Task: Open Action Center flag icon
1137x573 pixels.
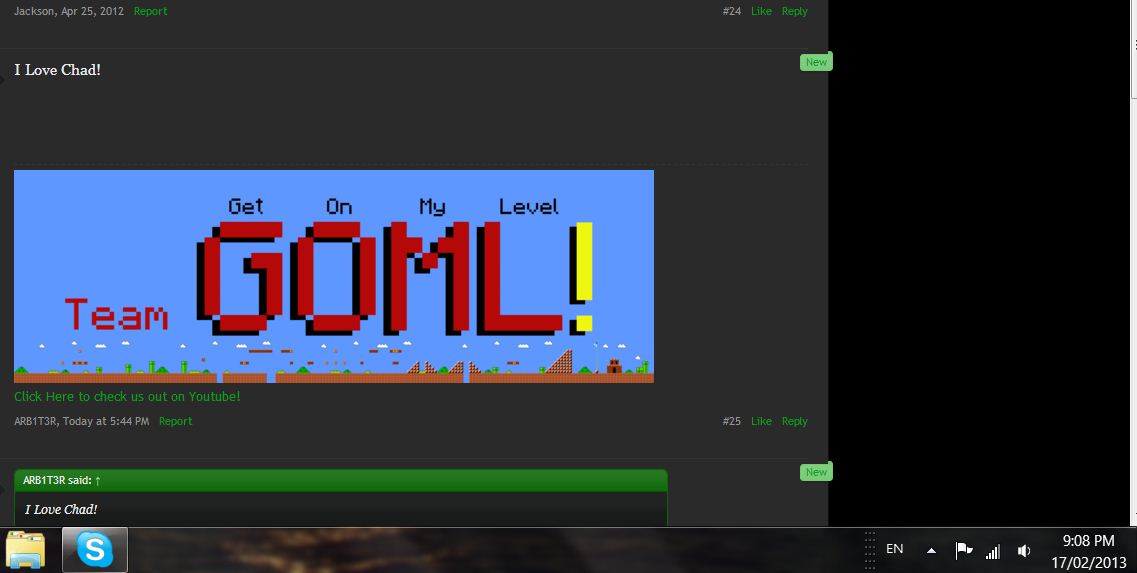Action: [964, 551]
